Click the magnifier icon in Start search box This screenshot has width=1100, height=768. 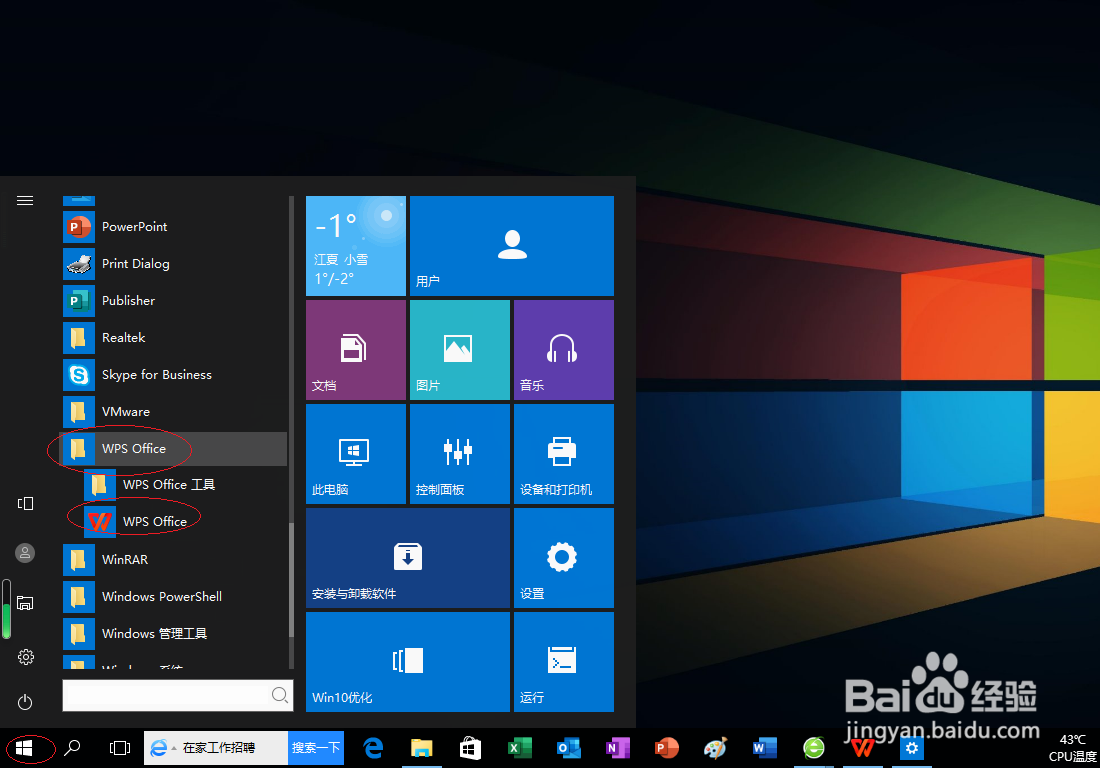(x=279, y=695)
